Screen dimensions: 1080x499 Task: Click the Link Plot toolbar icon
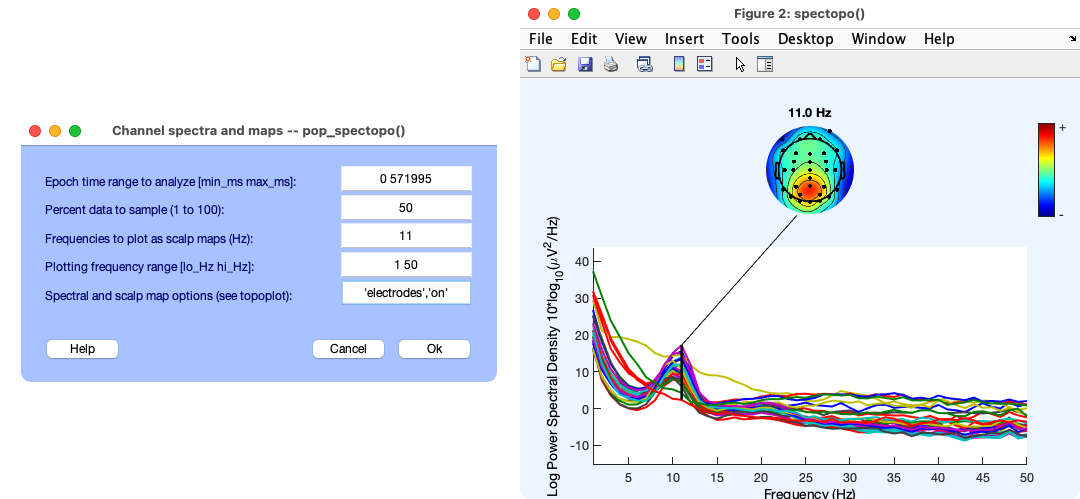pos(645,65)
